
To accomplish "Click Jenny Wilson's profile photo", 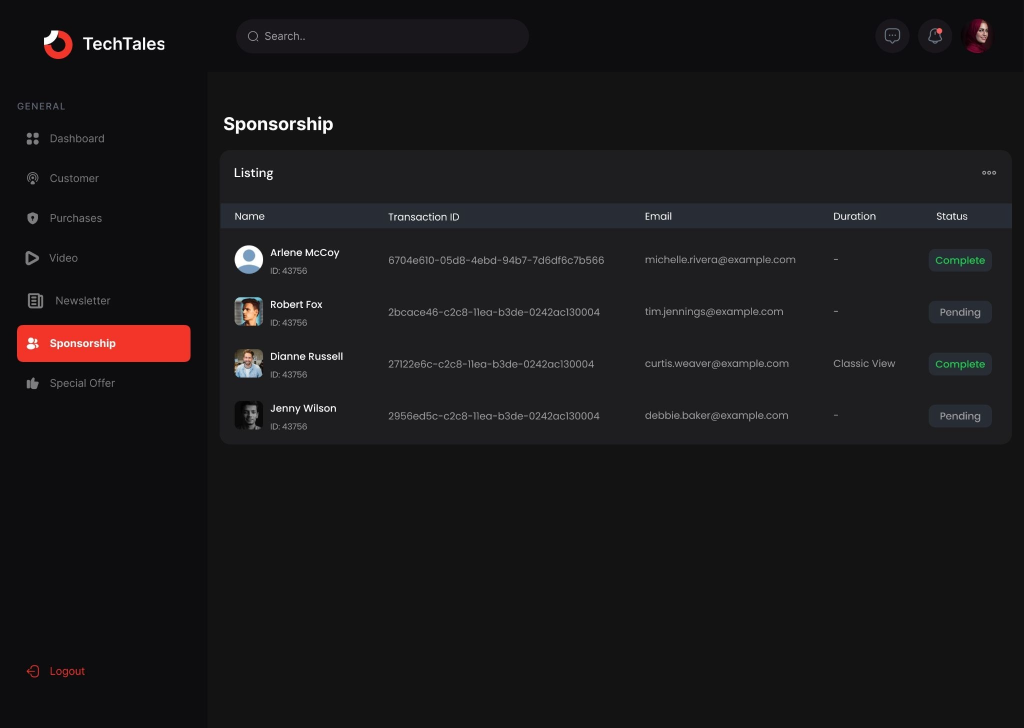I will click(249, 415).
